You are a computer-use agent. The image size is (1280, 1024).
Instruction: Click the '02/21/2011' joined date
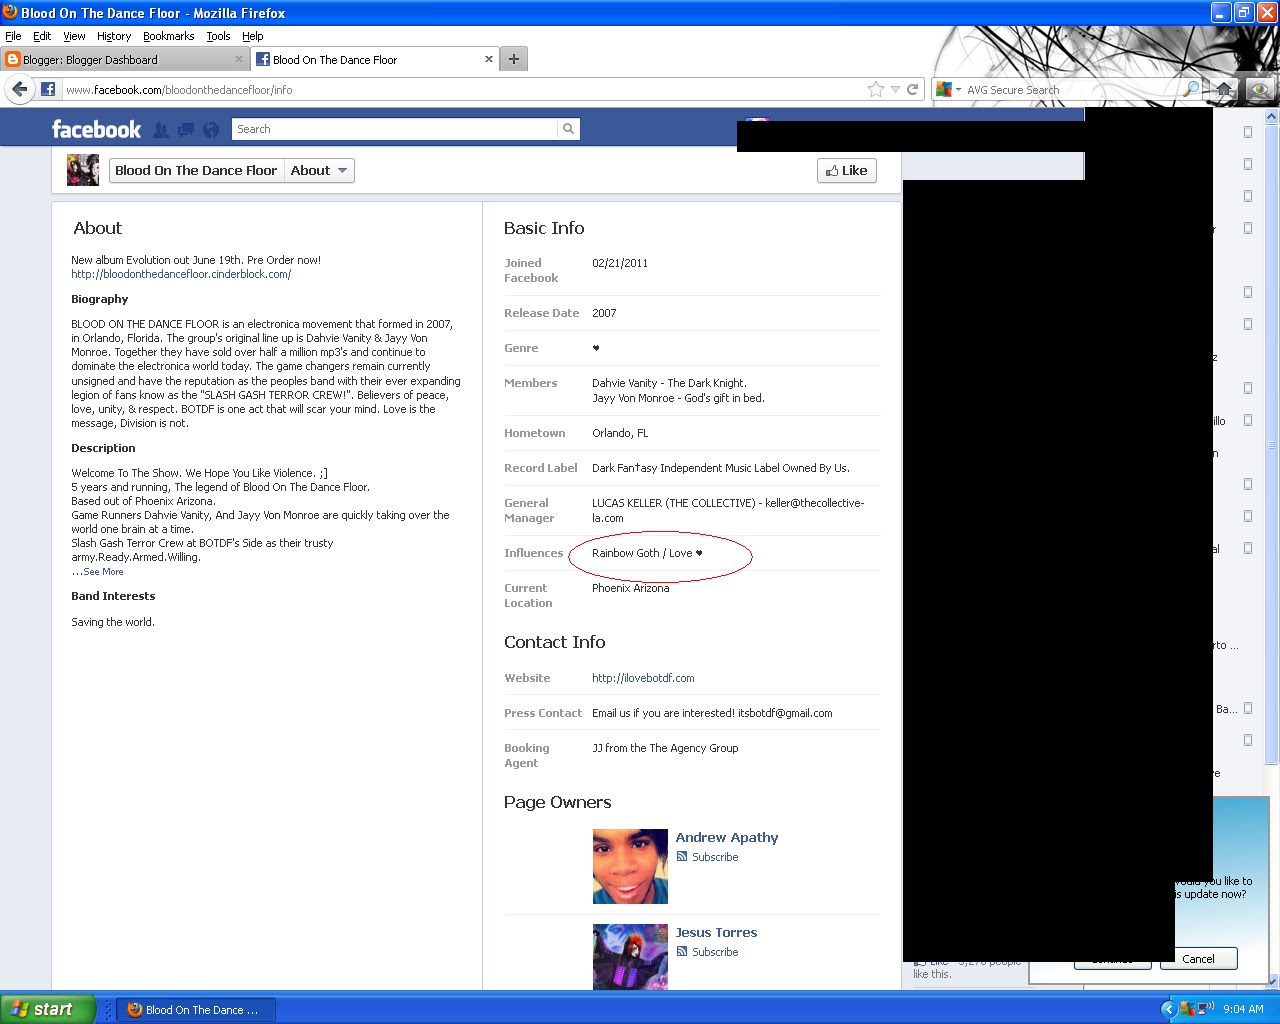click(x=620, y=263)
